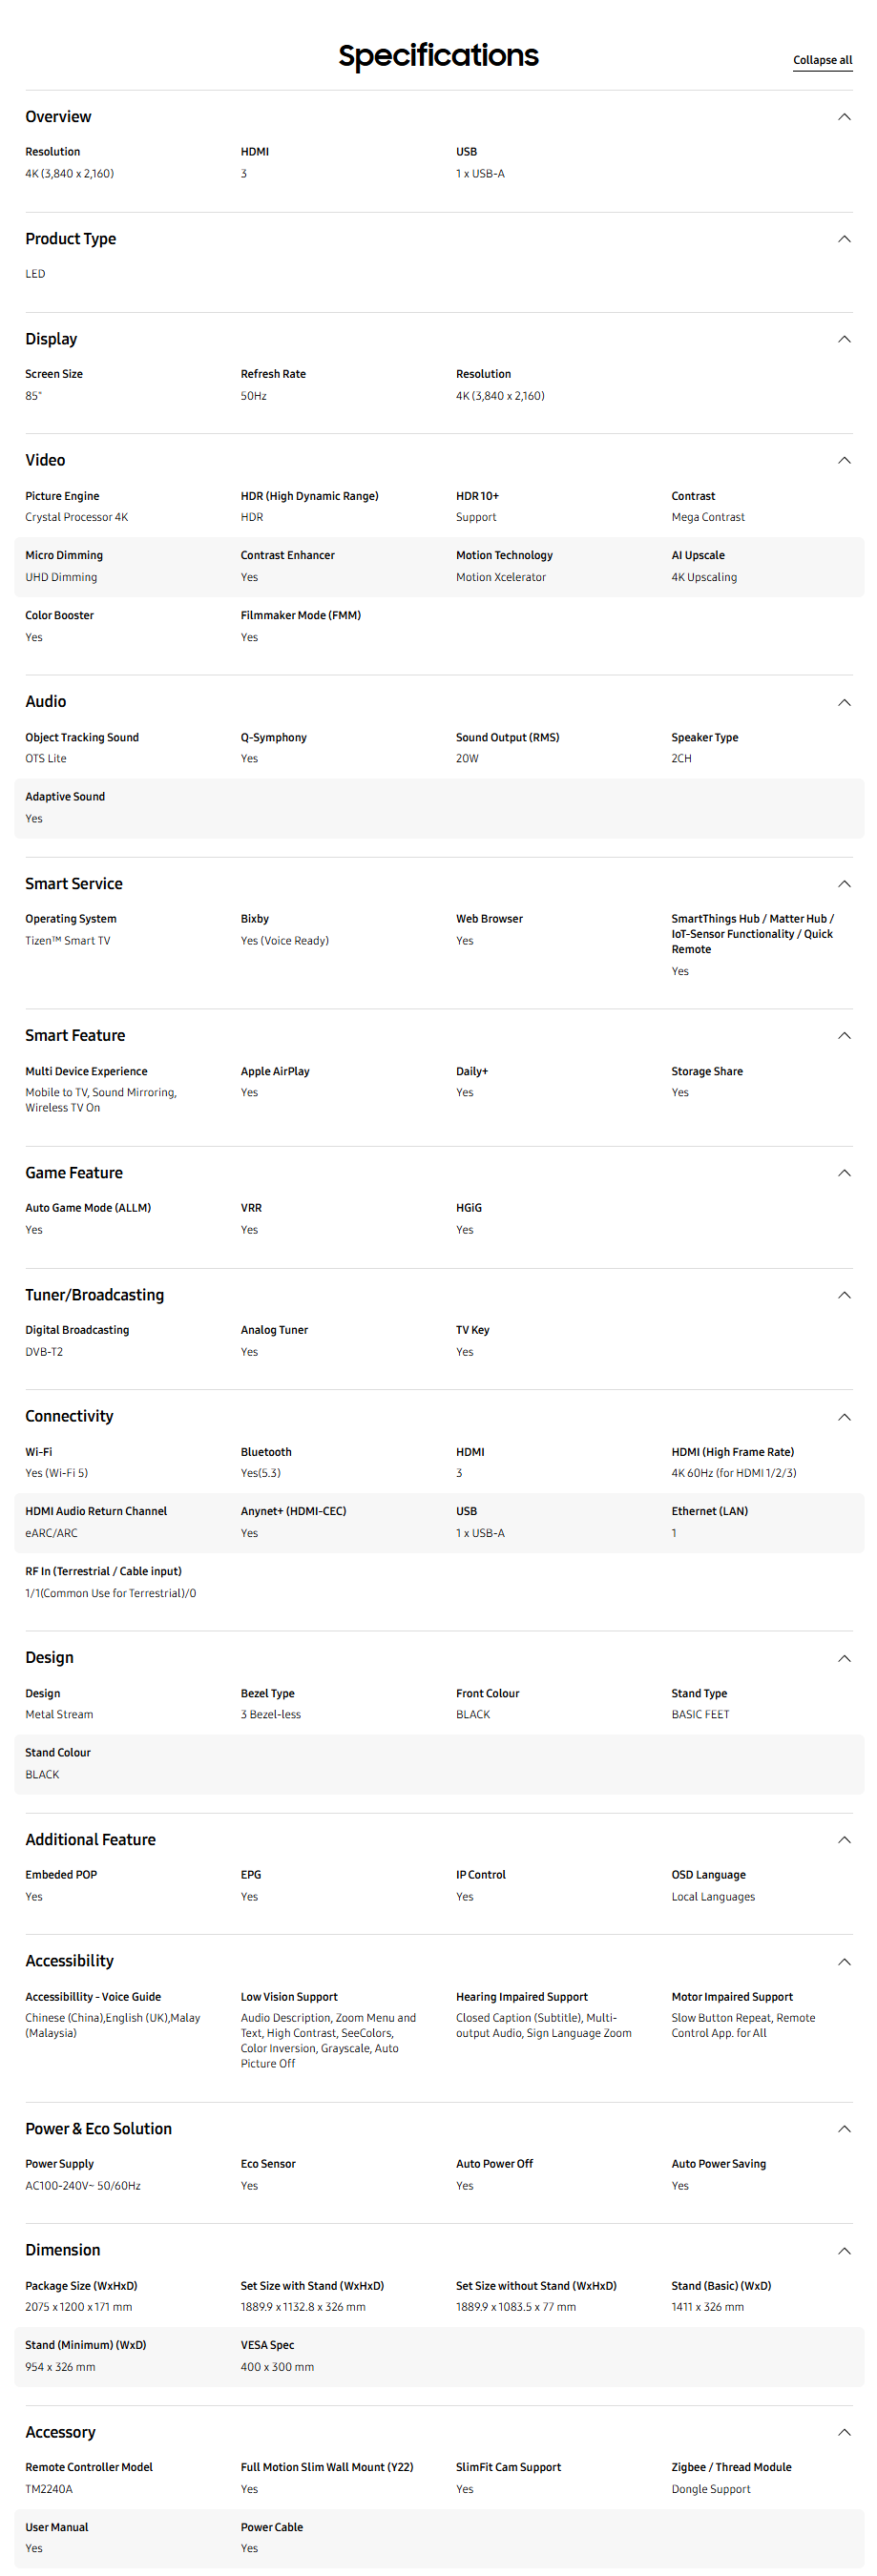Click the Specifications page title
This screenshot has height=2576, width=877.
(x=438, y=56)
